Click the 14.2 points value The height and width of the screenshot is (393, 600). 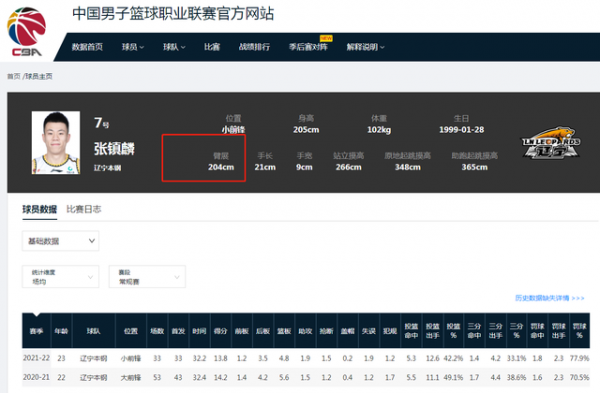tap(220, 378)
